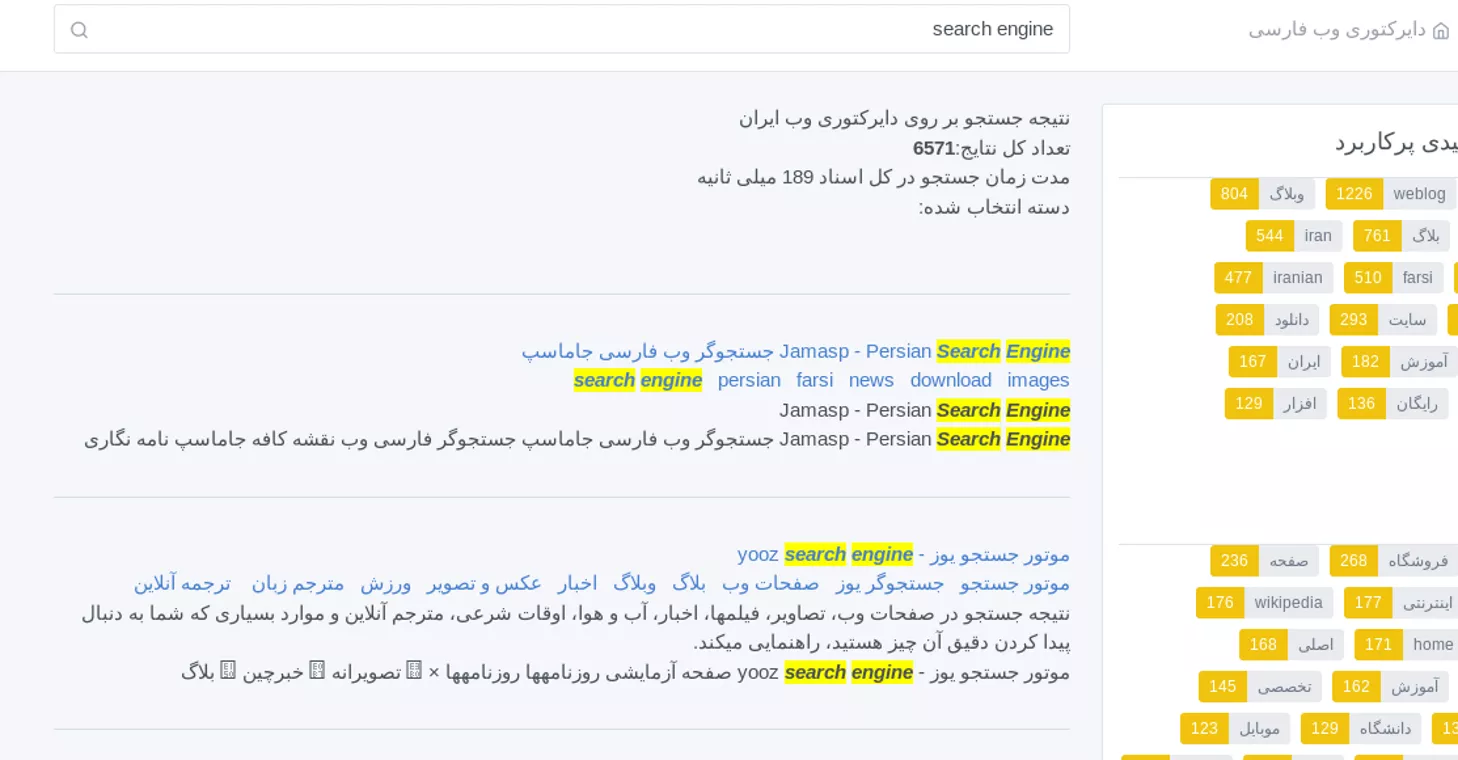
Task: Select the بلاگ tag with count 761
Action: [1401, 236]
